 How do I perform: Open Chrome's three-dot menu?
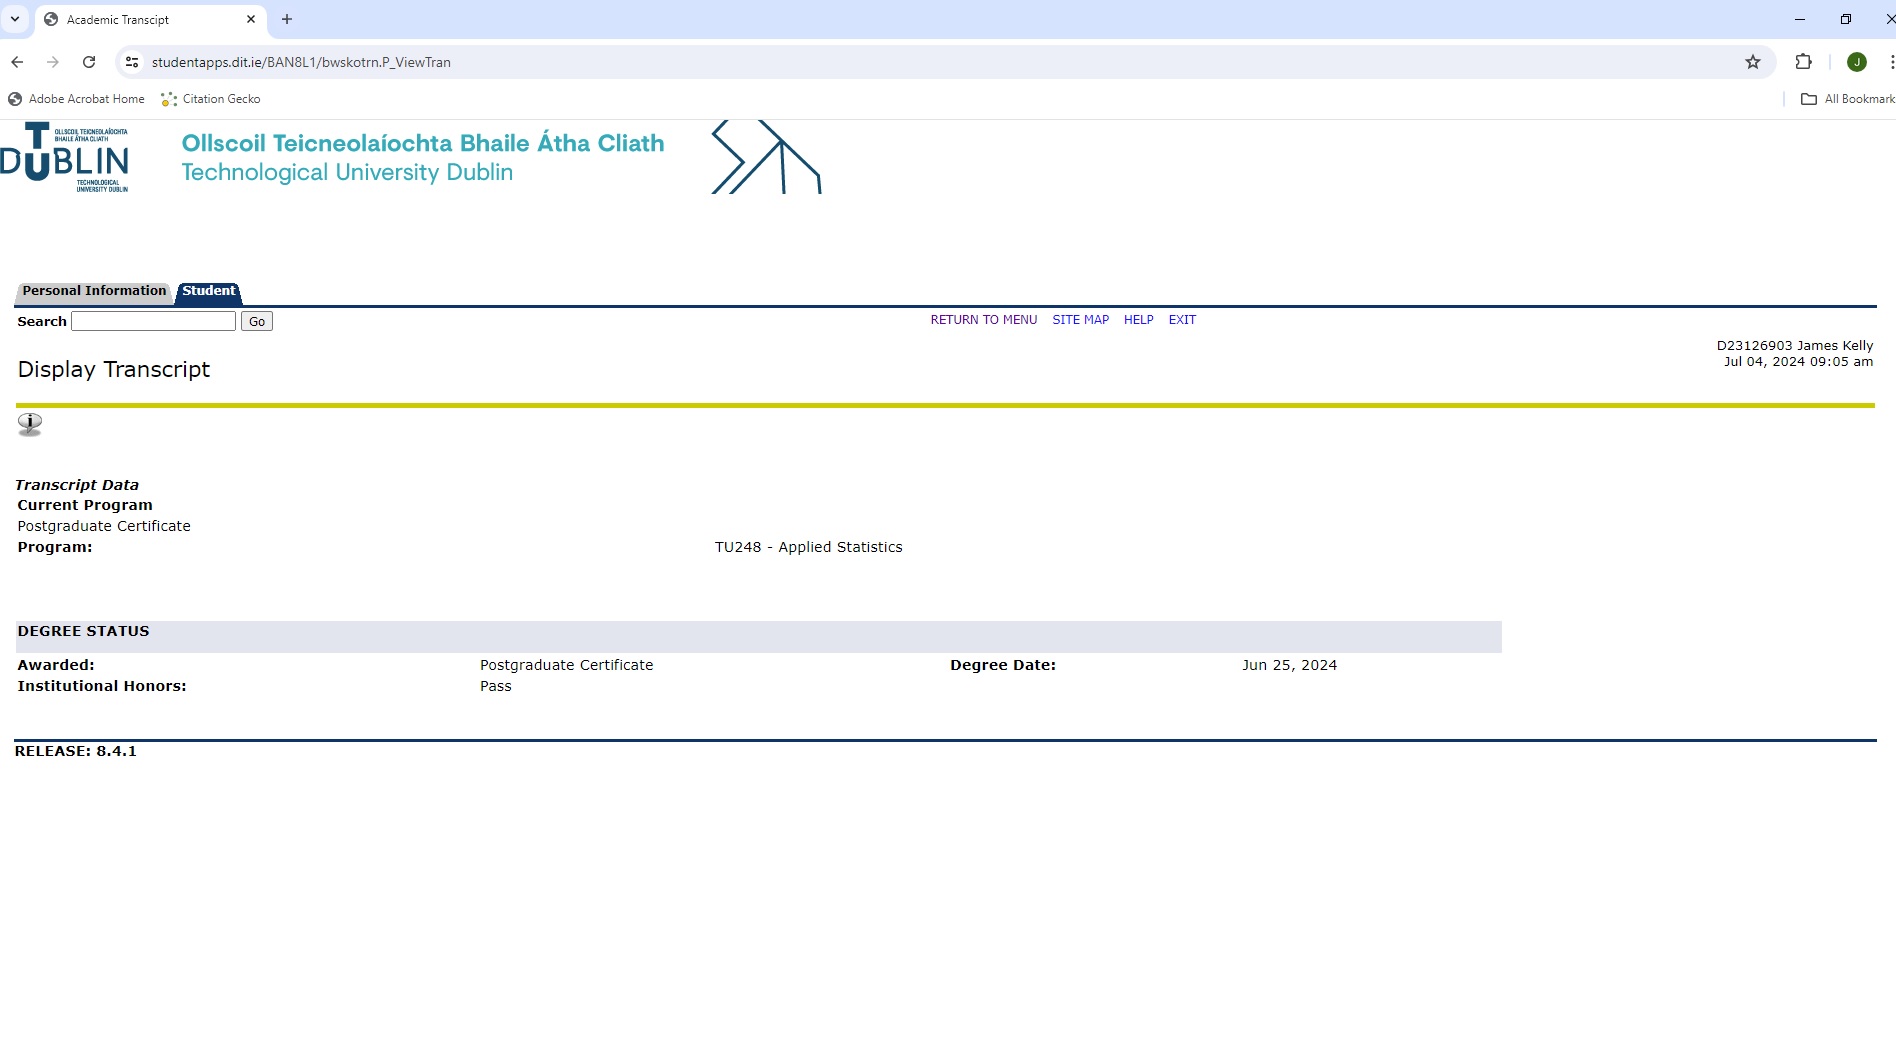point(1890,62)
